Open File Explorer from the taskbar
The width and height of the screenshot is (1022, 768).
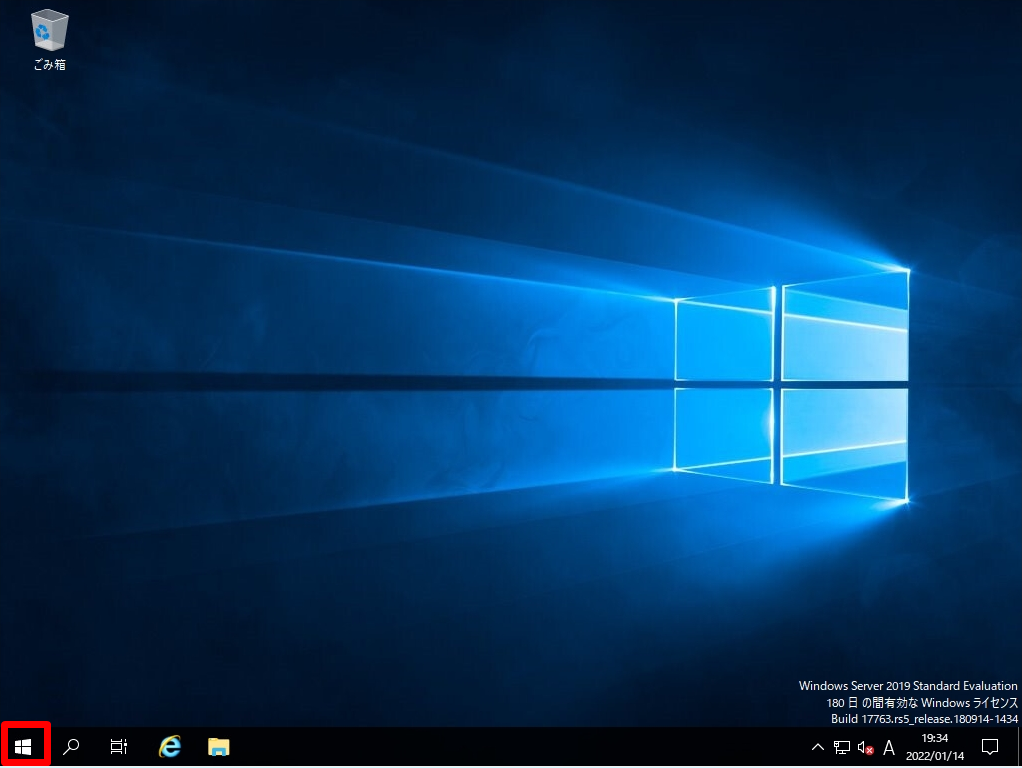pos(218,746)
